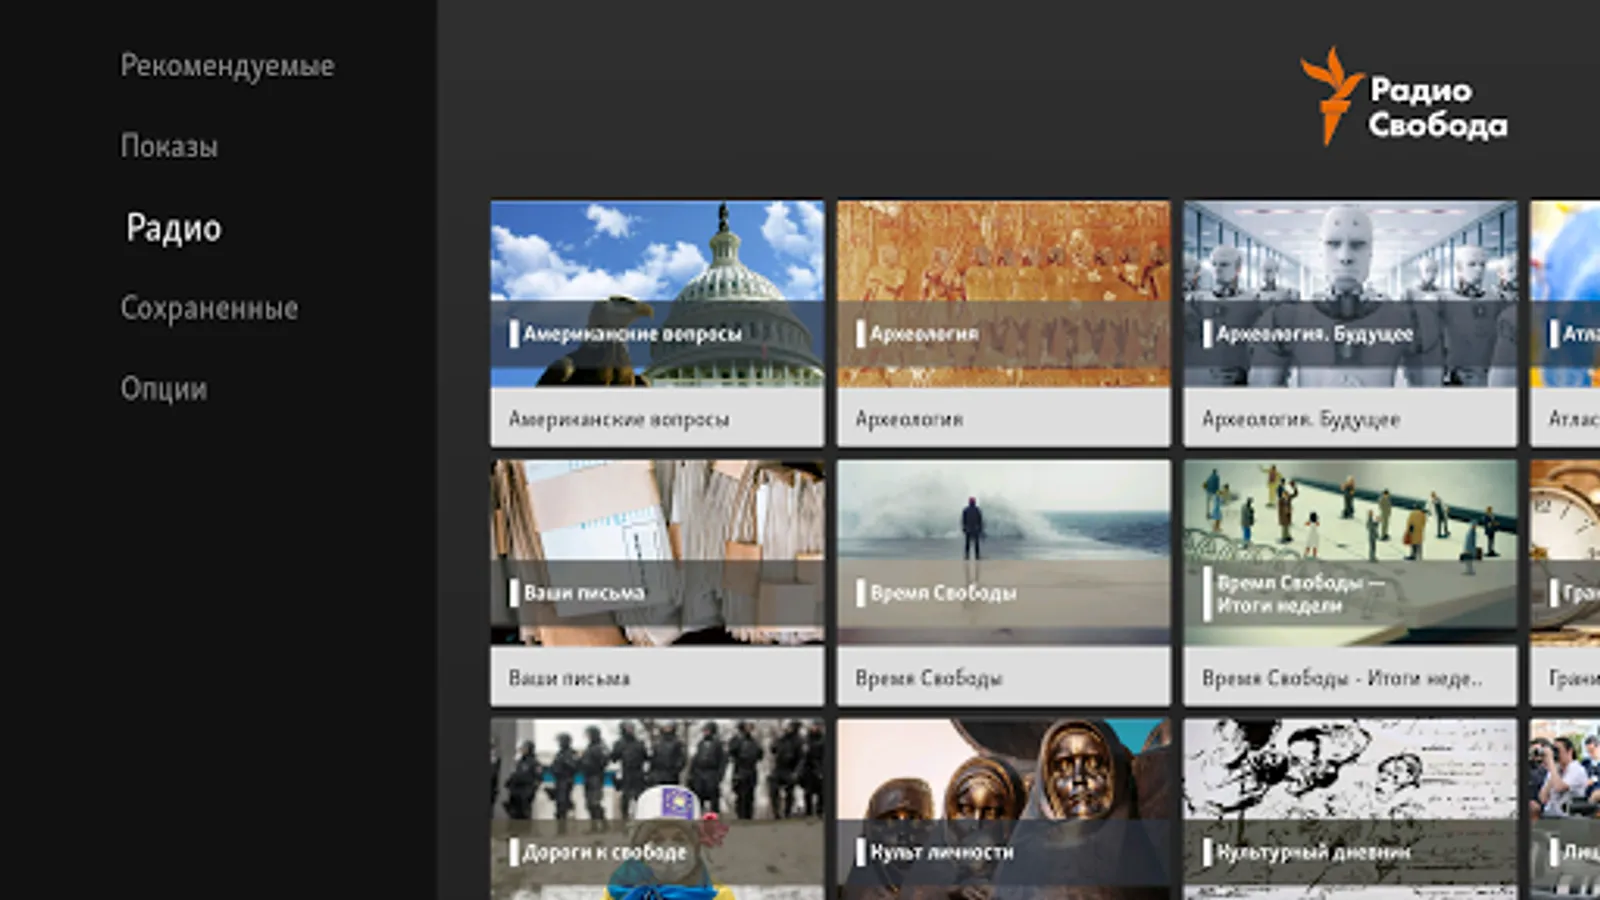Open the Рекомендуемые section
Viewport: 1600px width, 900px height.
[227, 66]
